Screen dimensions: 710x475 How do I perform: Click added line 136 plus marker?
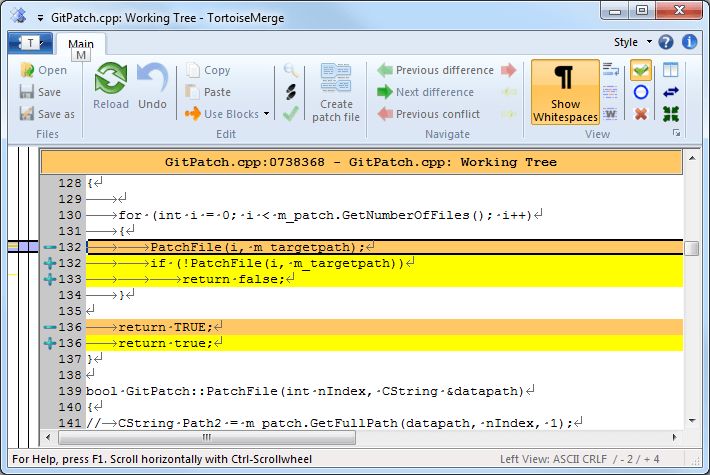49,343
